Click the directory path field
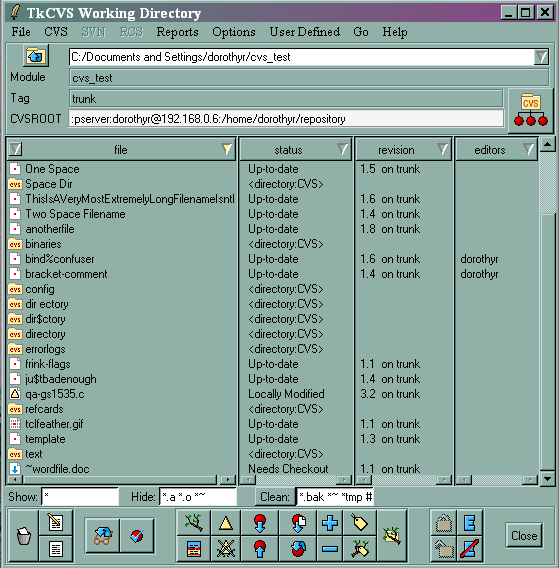Viewport: 559px width, 568px height. click(x=302, y=57)
